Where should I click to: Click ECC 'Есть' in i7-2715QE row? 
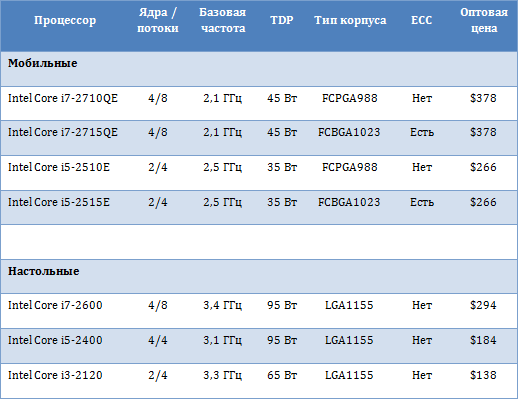422,132
